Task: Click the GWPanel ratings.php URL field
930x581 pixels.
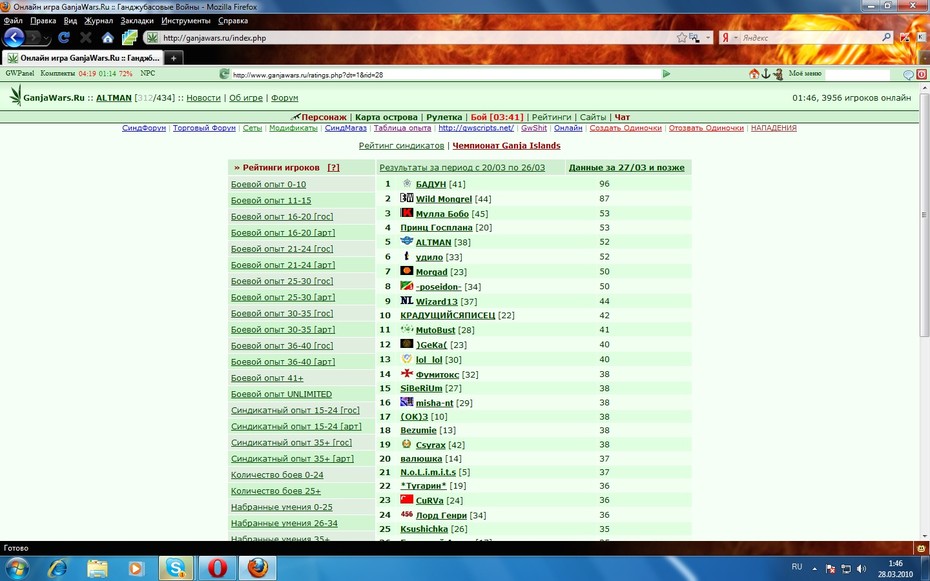Action: click(x=445, y=75)
